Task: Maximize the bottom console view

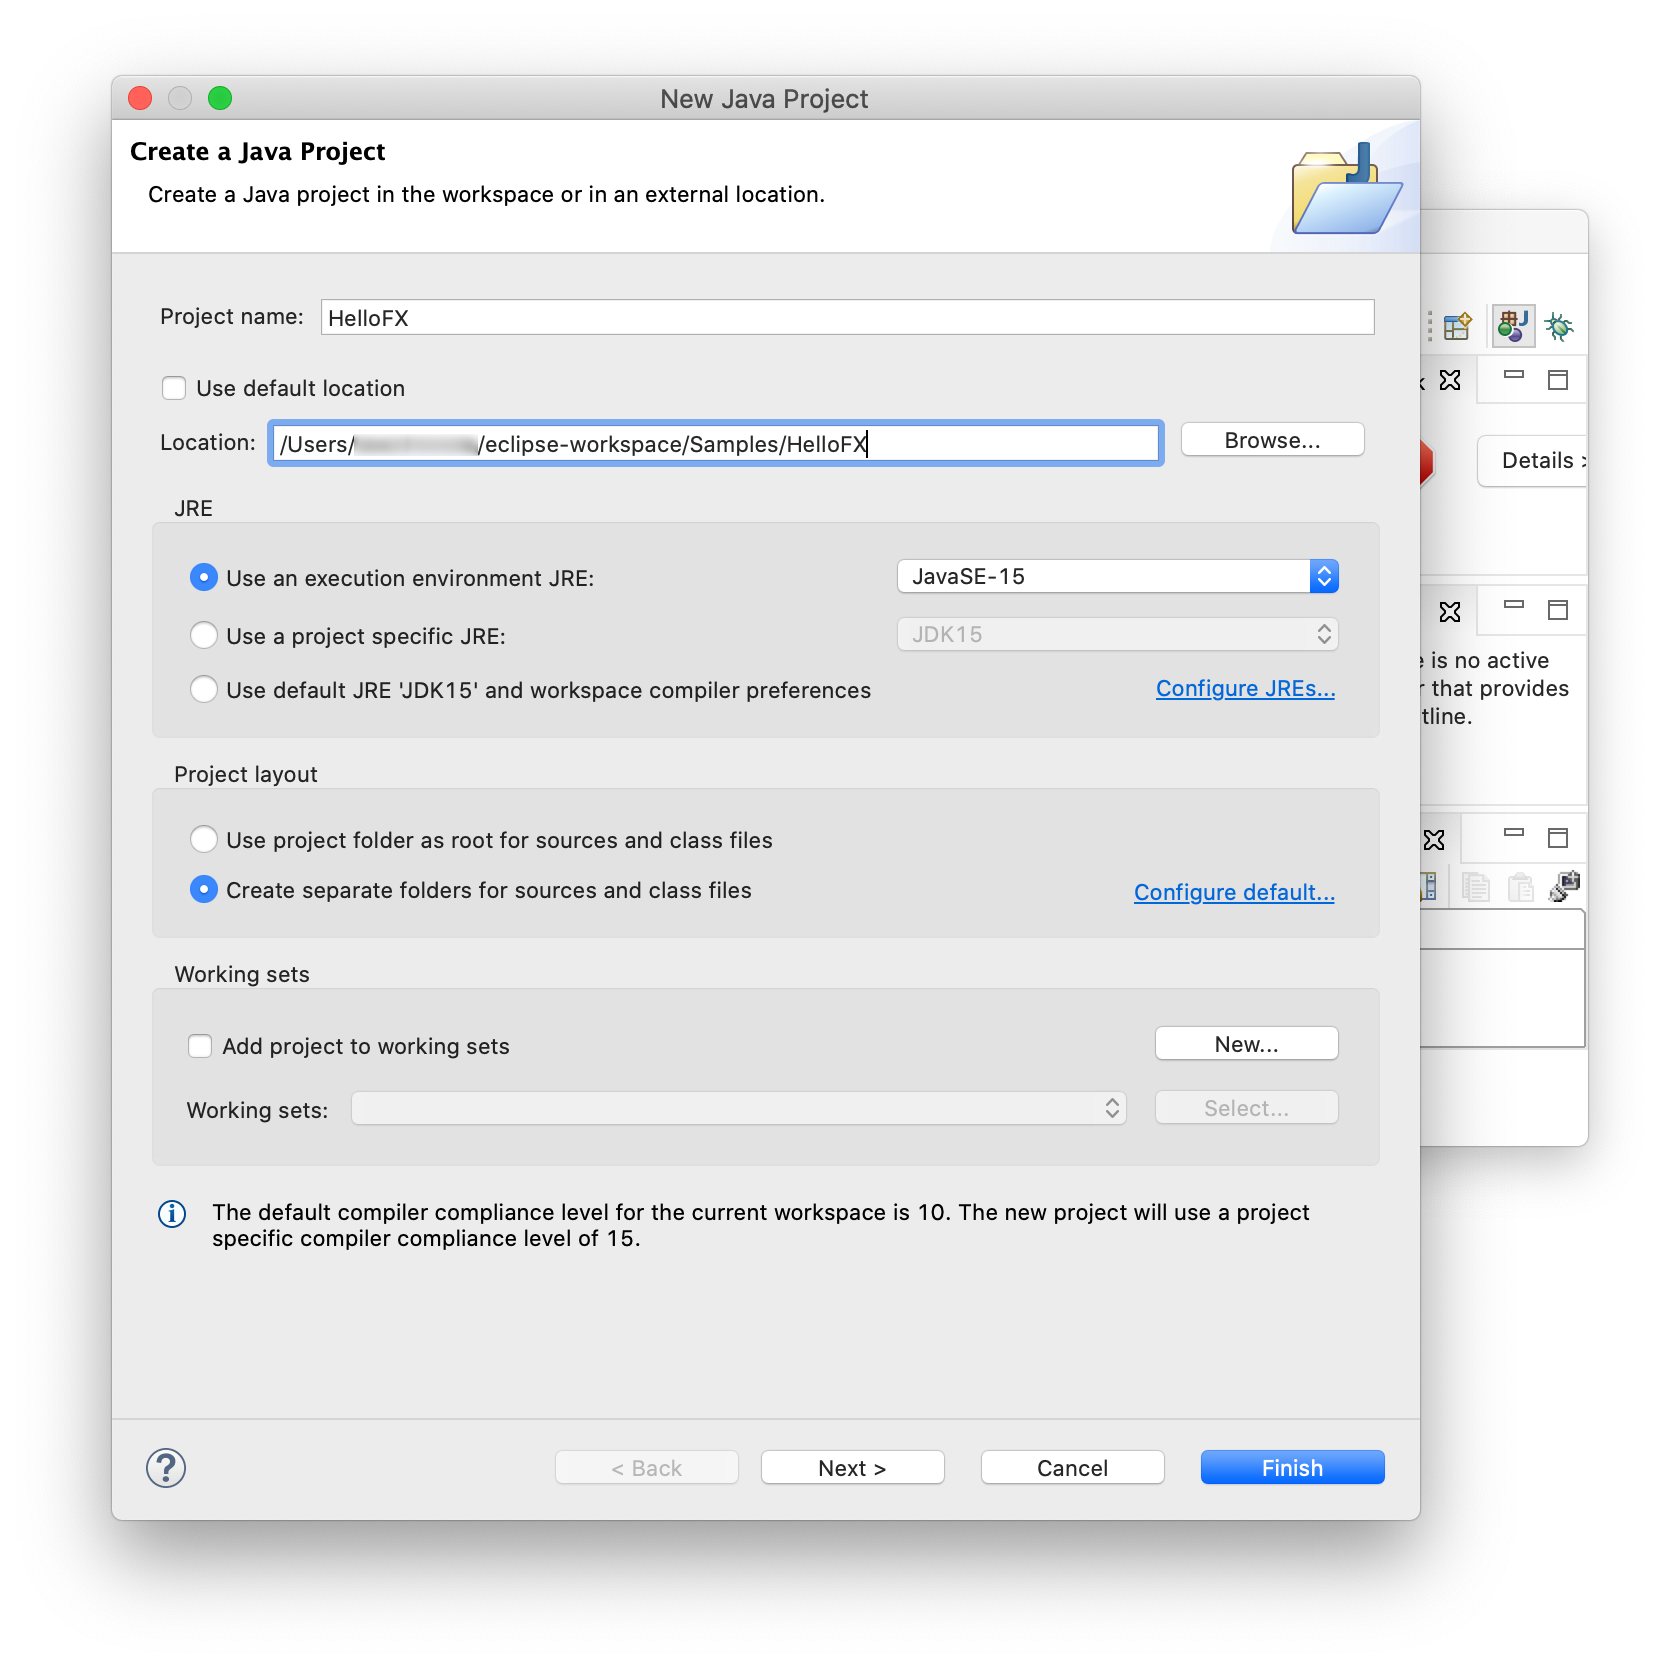Action: [x=1558, y=838]
